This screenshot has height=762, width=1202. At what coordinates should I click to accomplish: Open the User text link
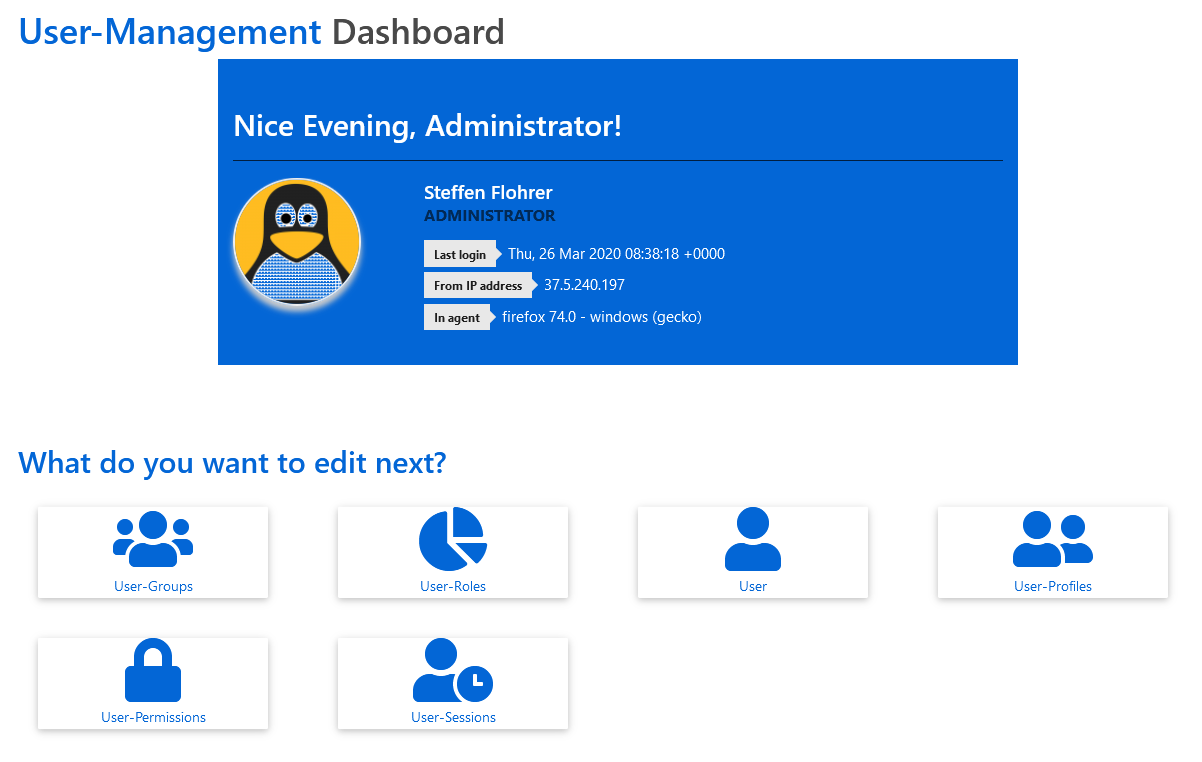click(753, 586)
